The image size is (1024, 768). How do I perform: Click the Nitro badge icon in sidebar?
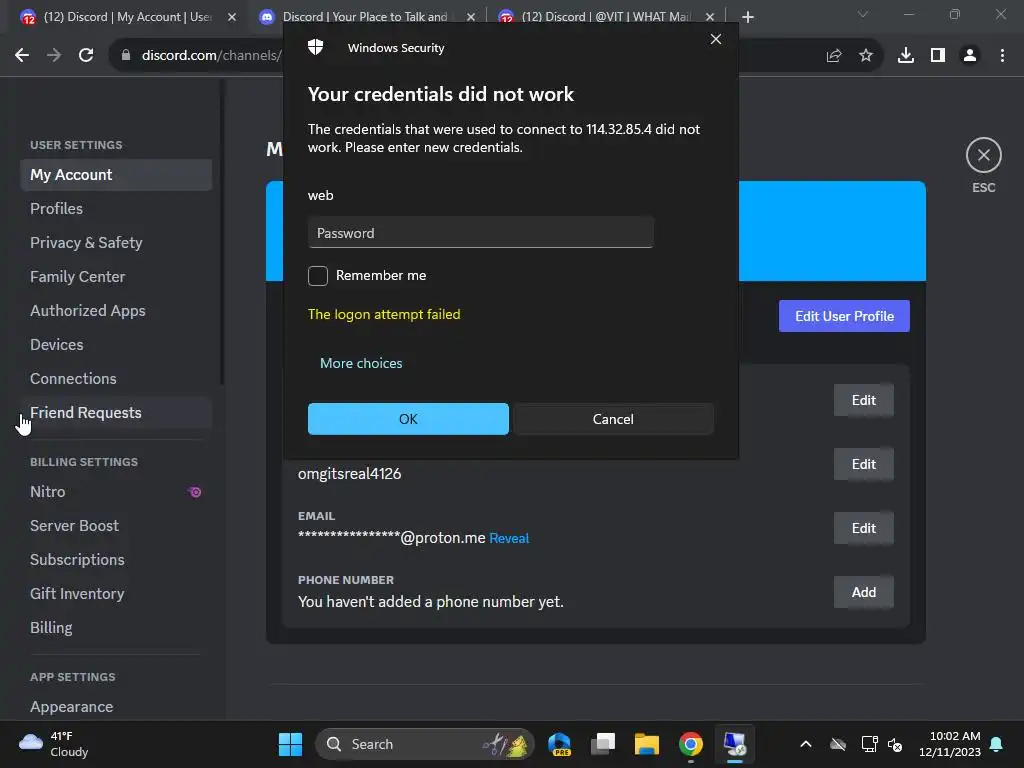point(195,492)
